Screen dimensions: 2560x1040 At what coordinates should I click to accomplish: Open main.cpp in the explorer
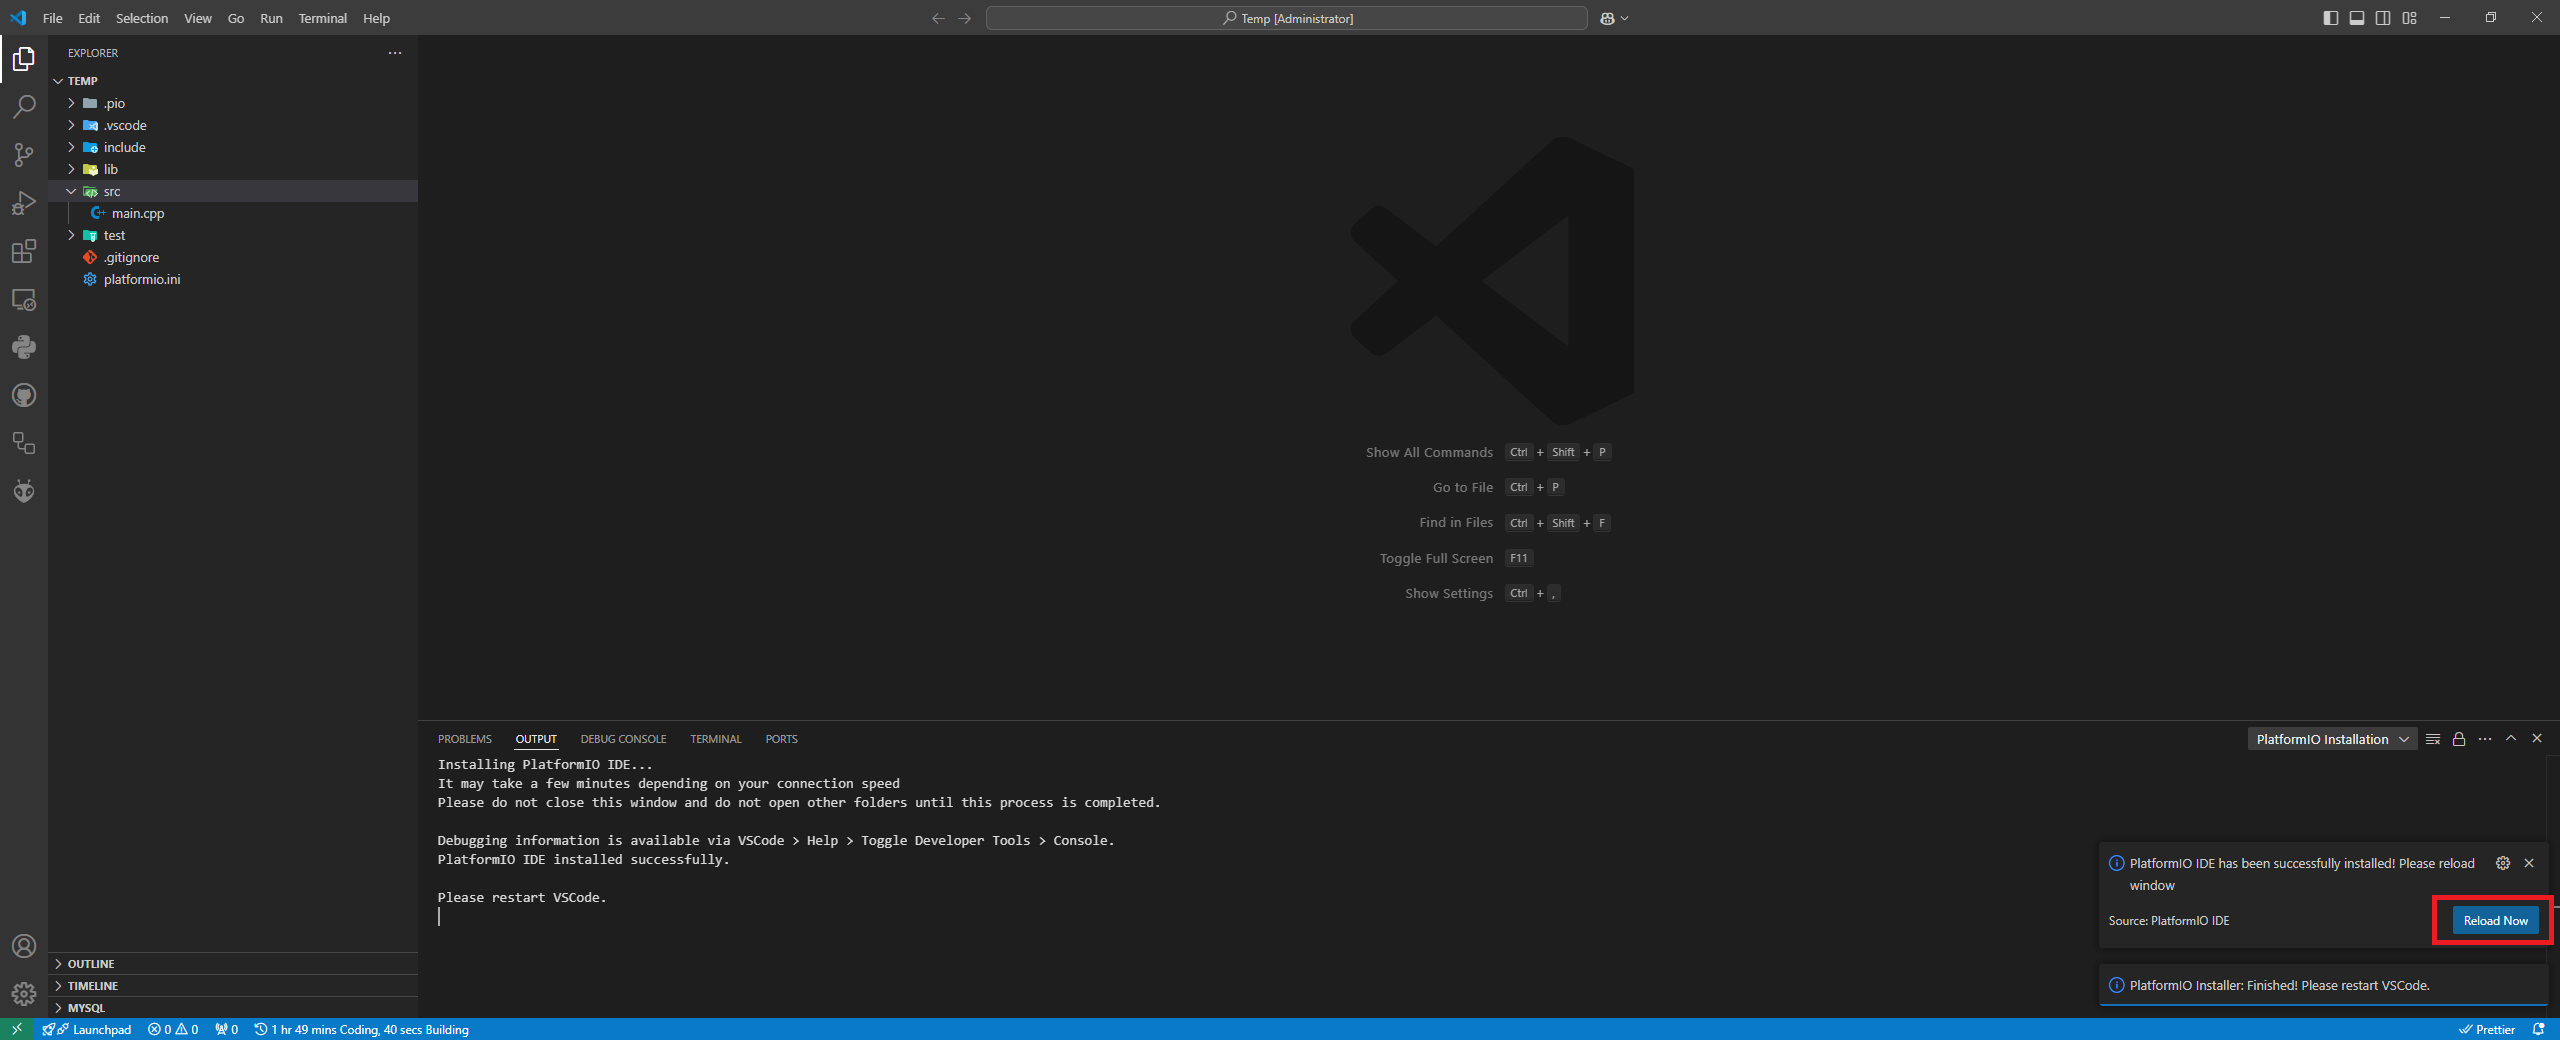[233, 213]
